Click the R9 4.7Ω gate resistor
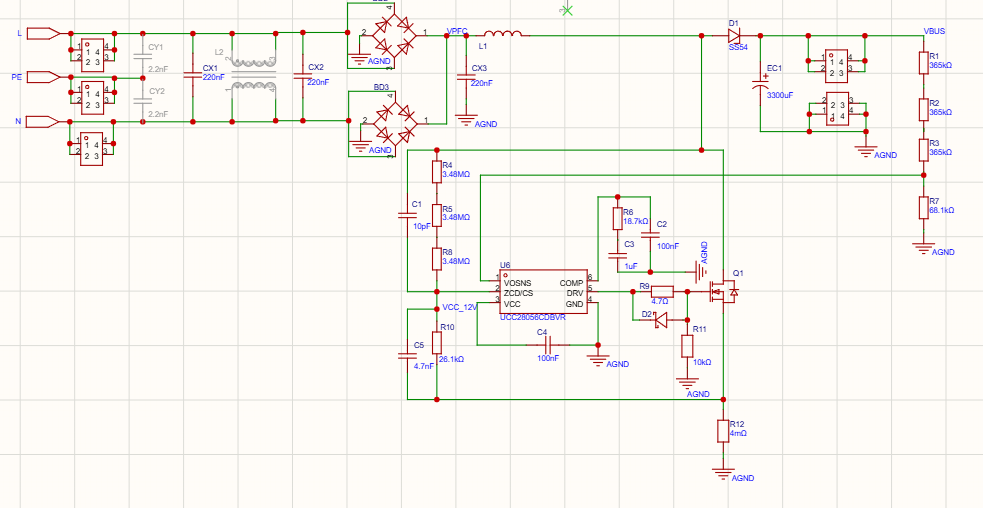This screenshot has width=983, height=508. 662,292
